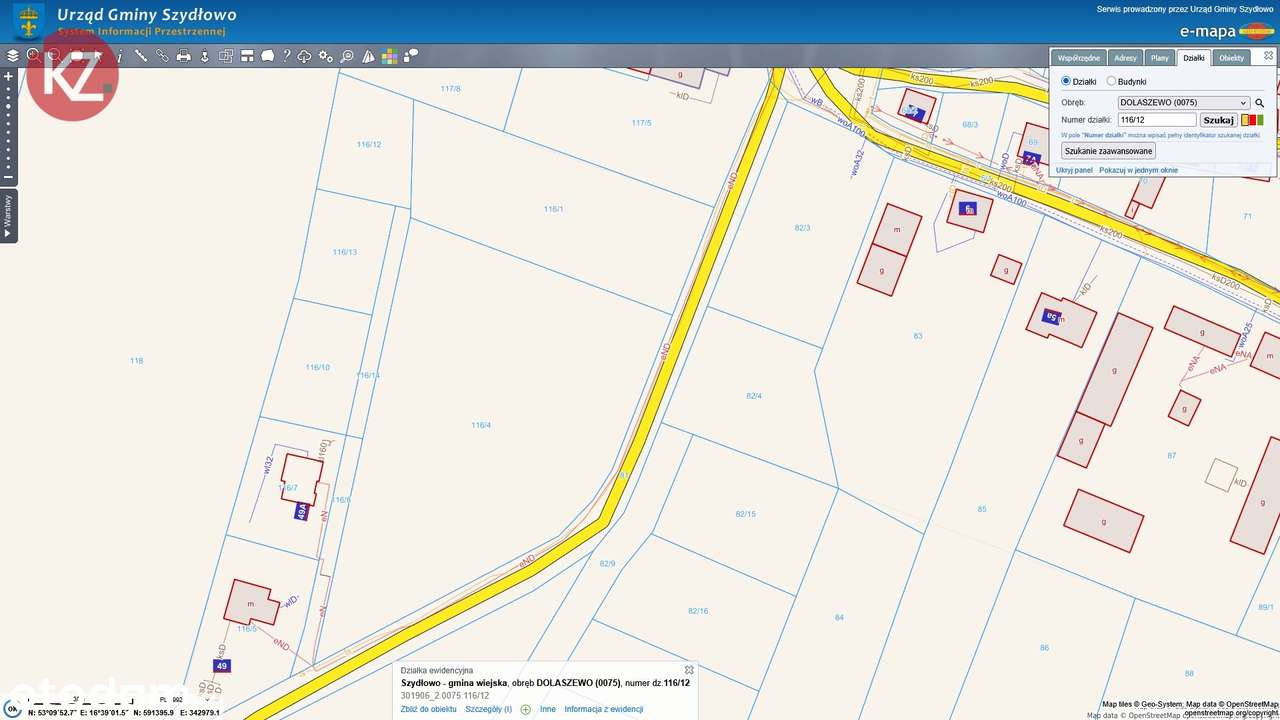The image size is (1280, 720).
Task: Click the striped triangle icon in toolbar
Action: [369, 56]
